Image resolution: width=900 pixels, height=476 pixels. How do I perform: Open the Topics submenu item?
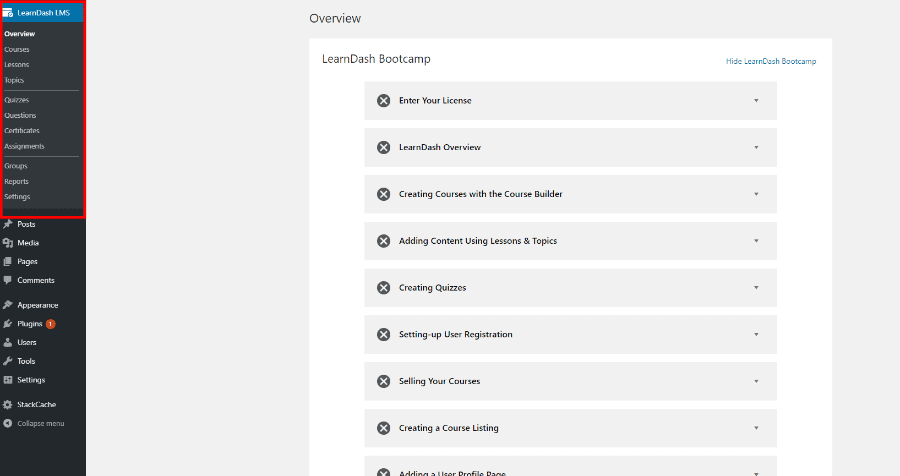click(14, 80)
